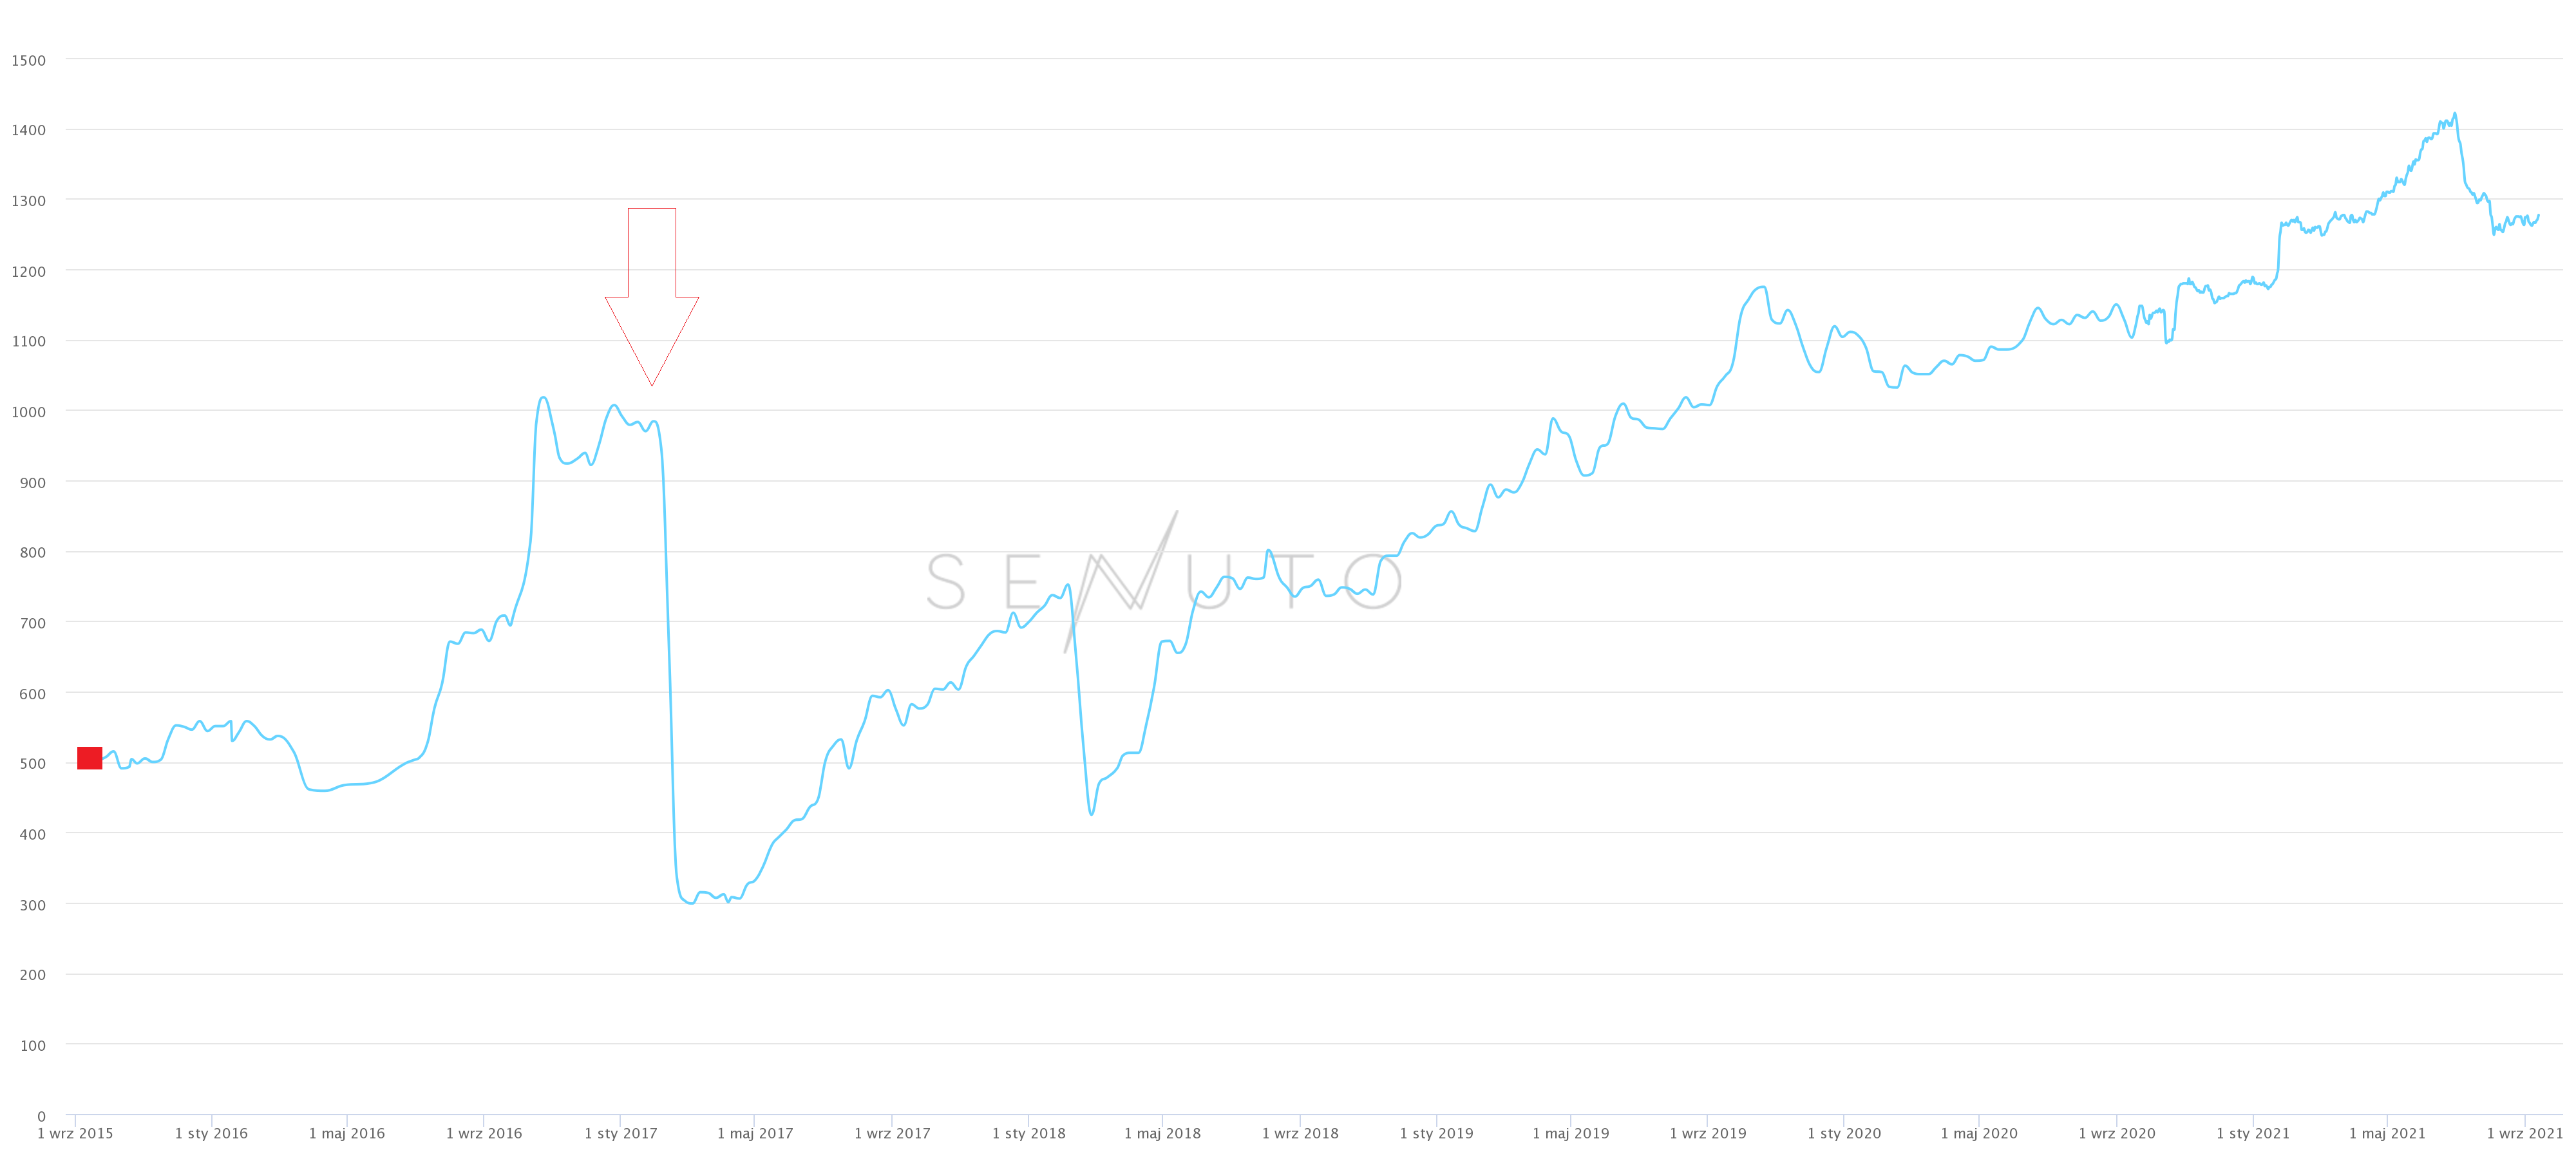Click the red square marker at chart start
The height and width of the screenshot is (1159, 2576).
click(x=90, y=758)
